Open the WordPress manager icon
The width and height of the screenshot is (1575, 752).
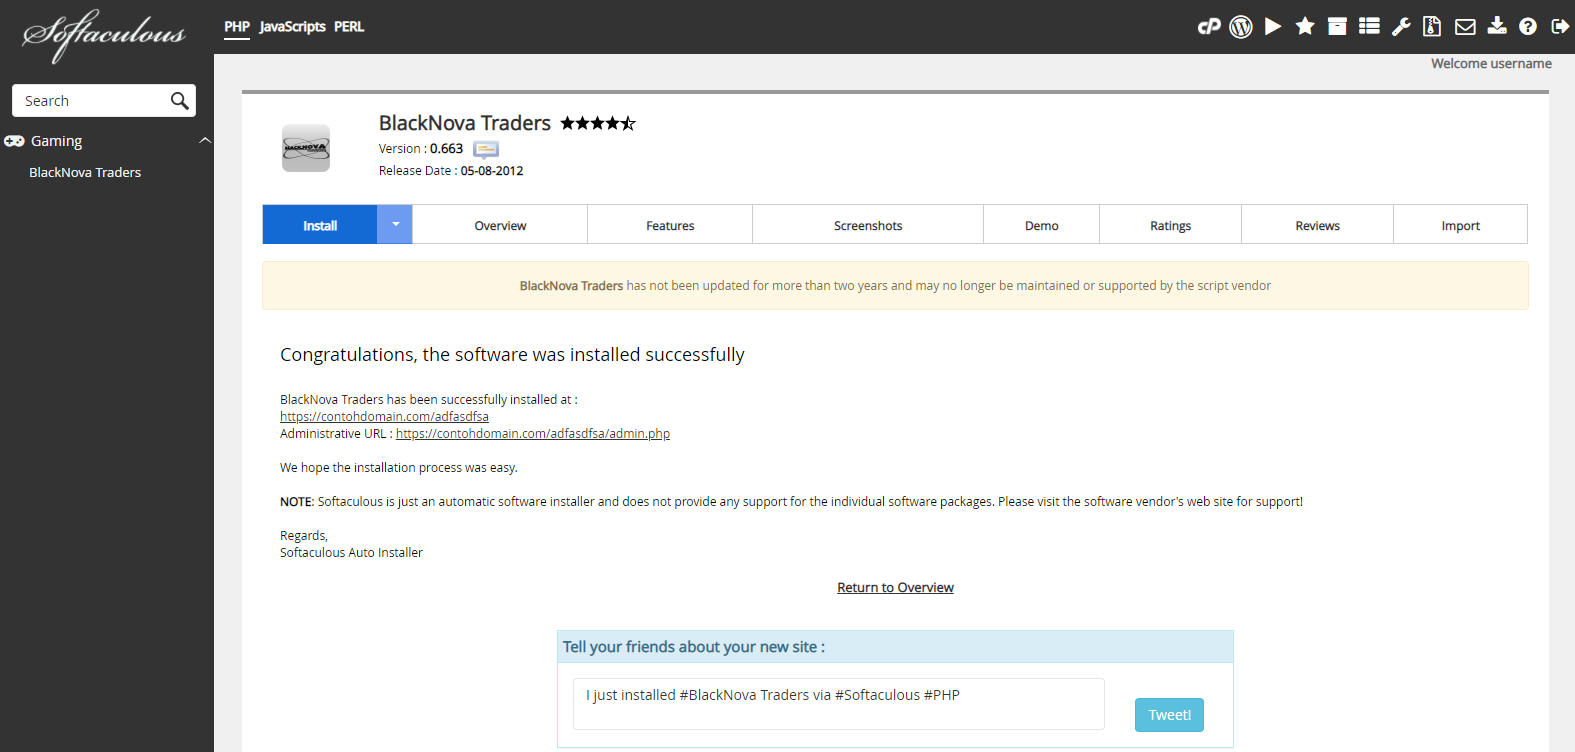coord(1241,27)
